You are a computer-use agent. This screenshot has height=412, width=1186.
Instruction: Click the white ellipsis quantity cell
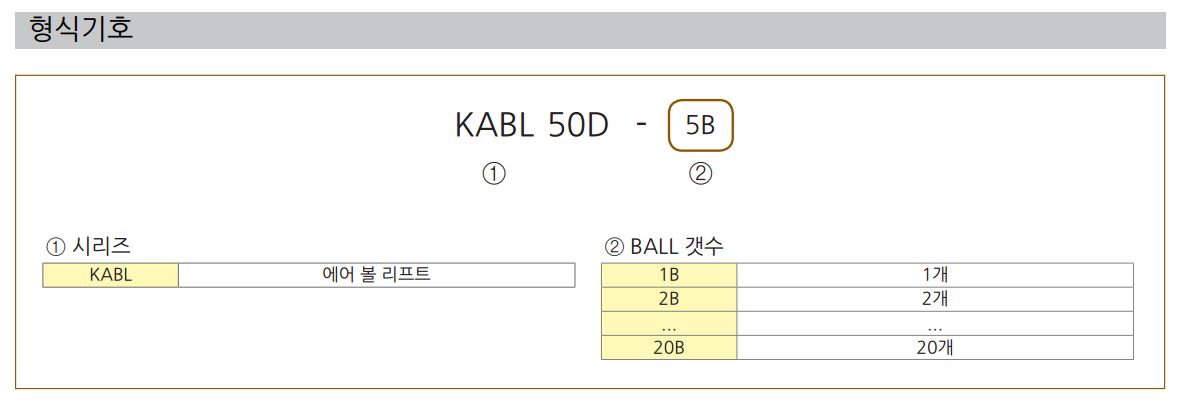935,324
